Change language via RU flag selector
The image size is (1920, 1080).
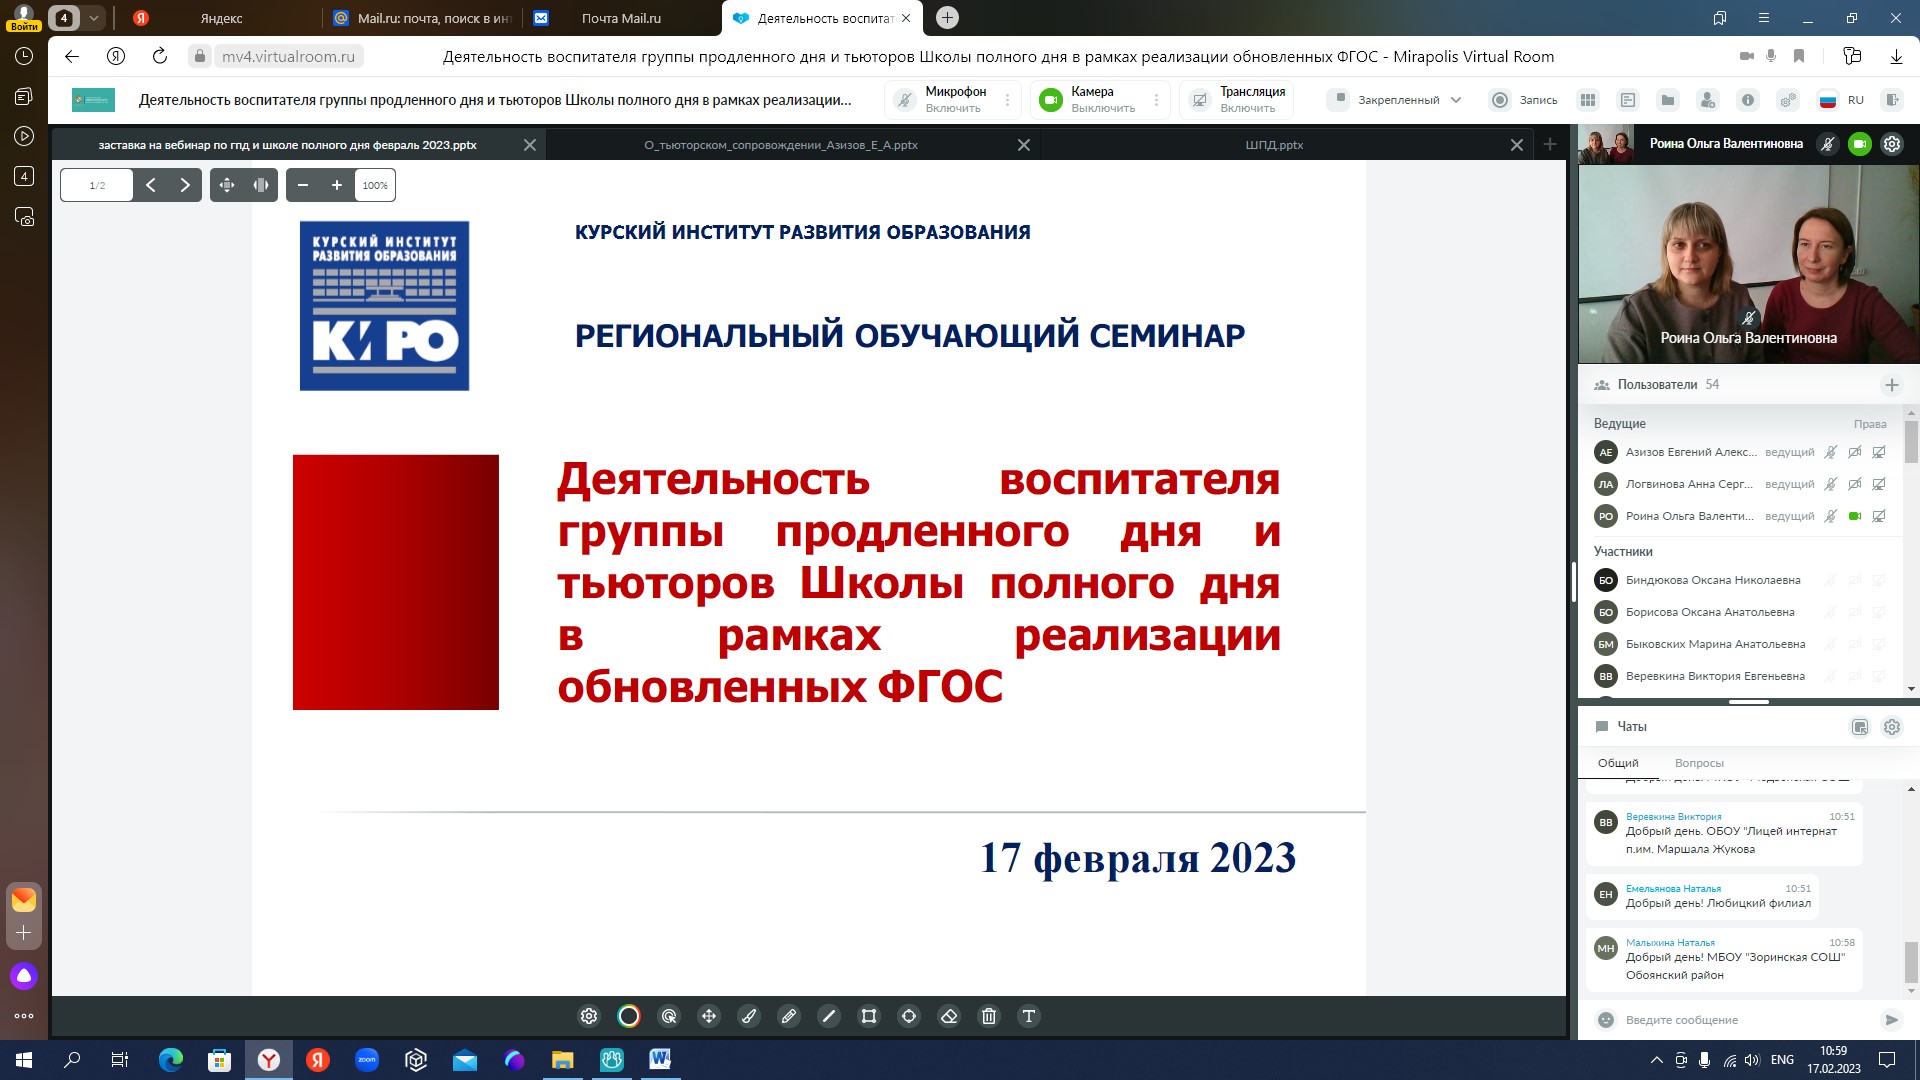click(x=1841, y=100)
